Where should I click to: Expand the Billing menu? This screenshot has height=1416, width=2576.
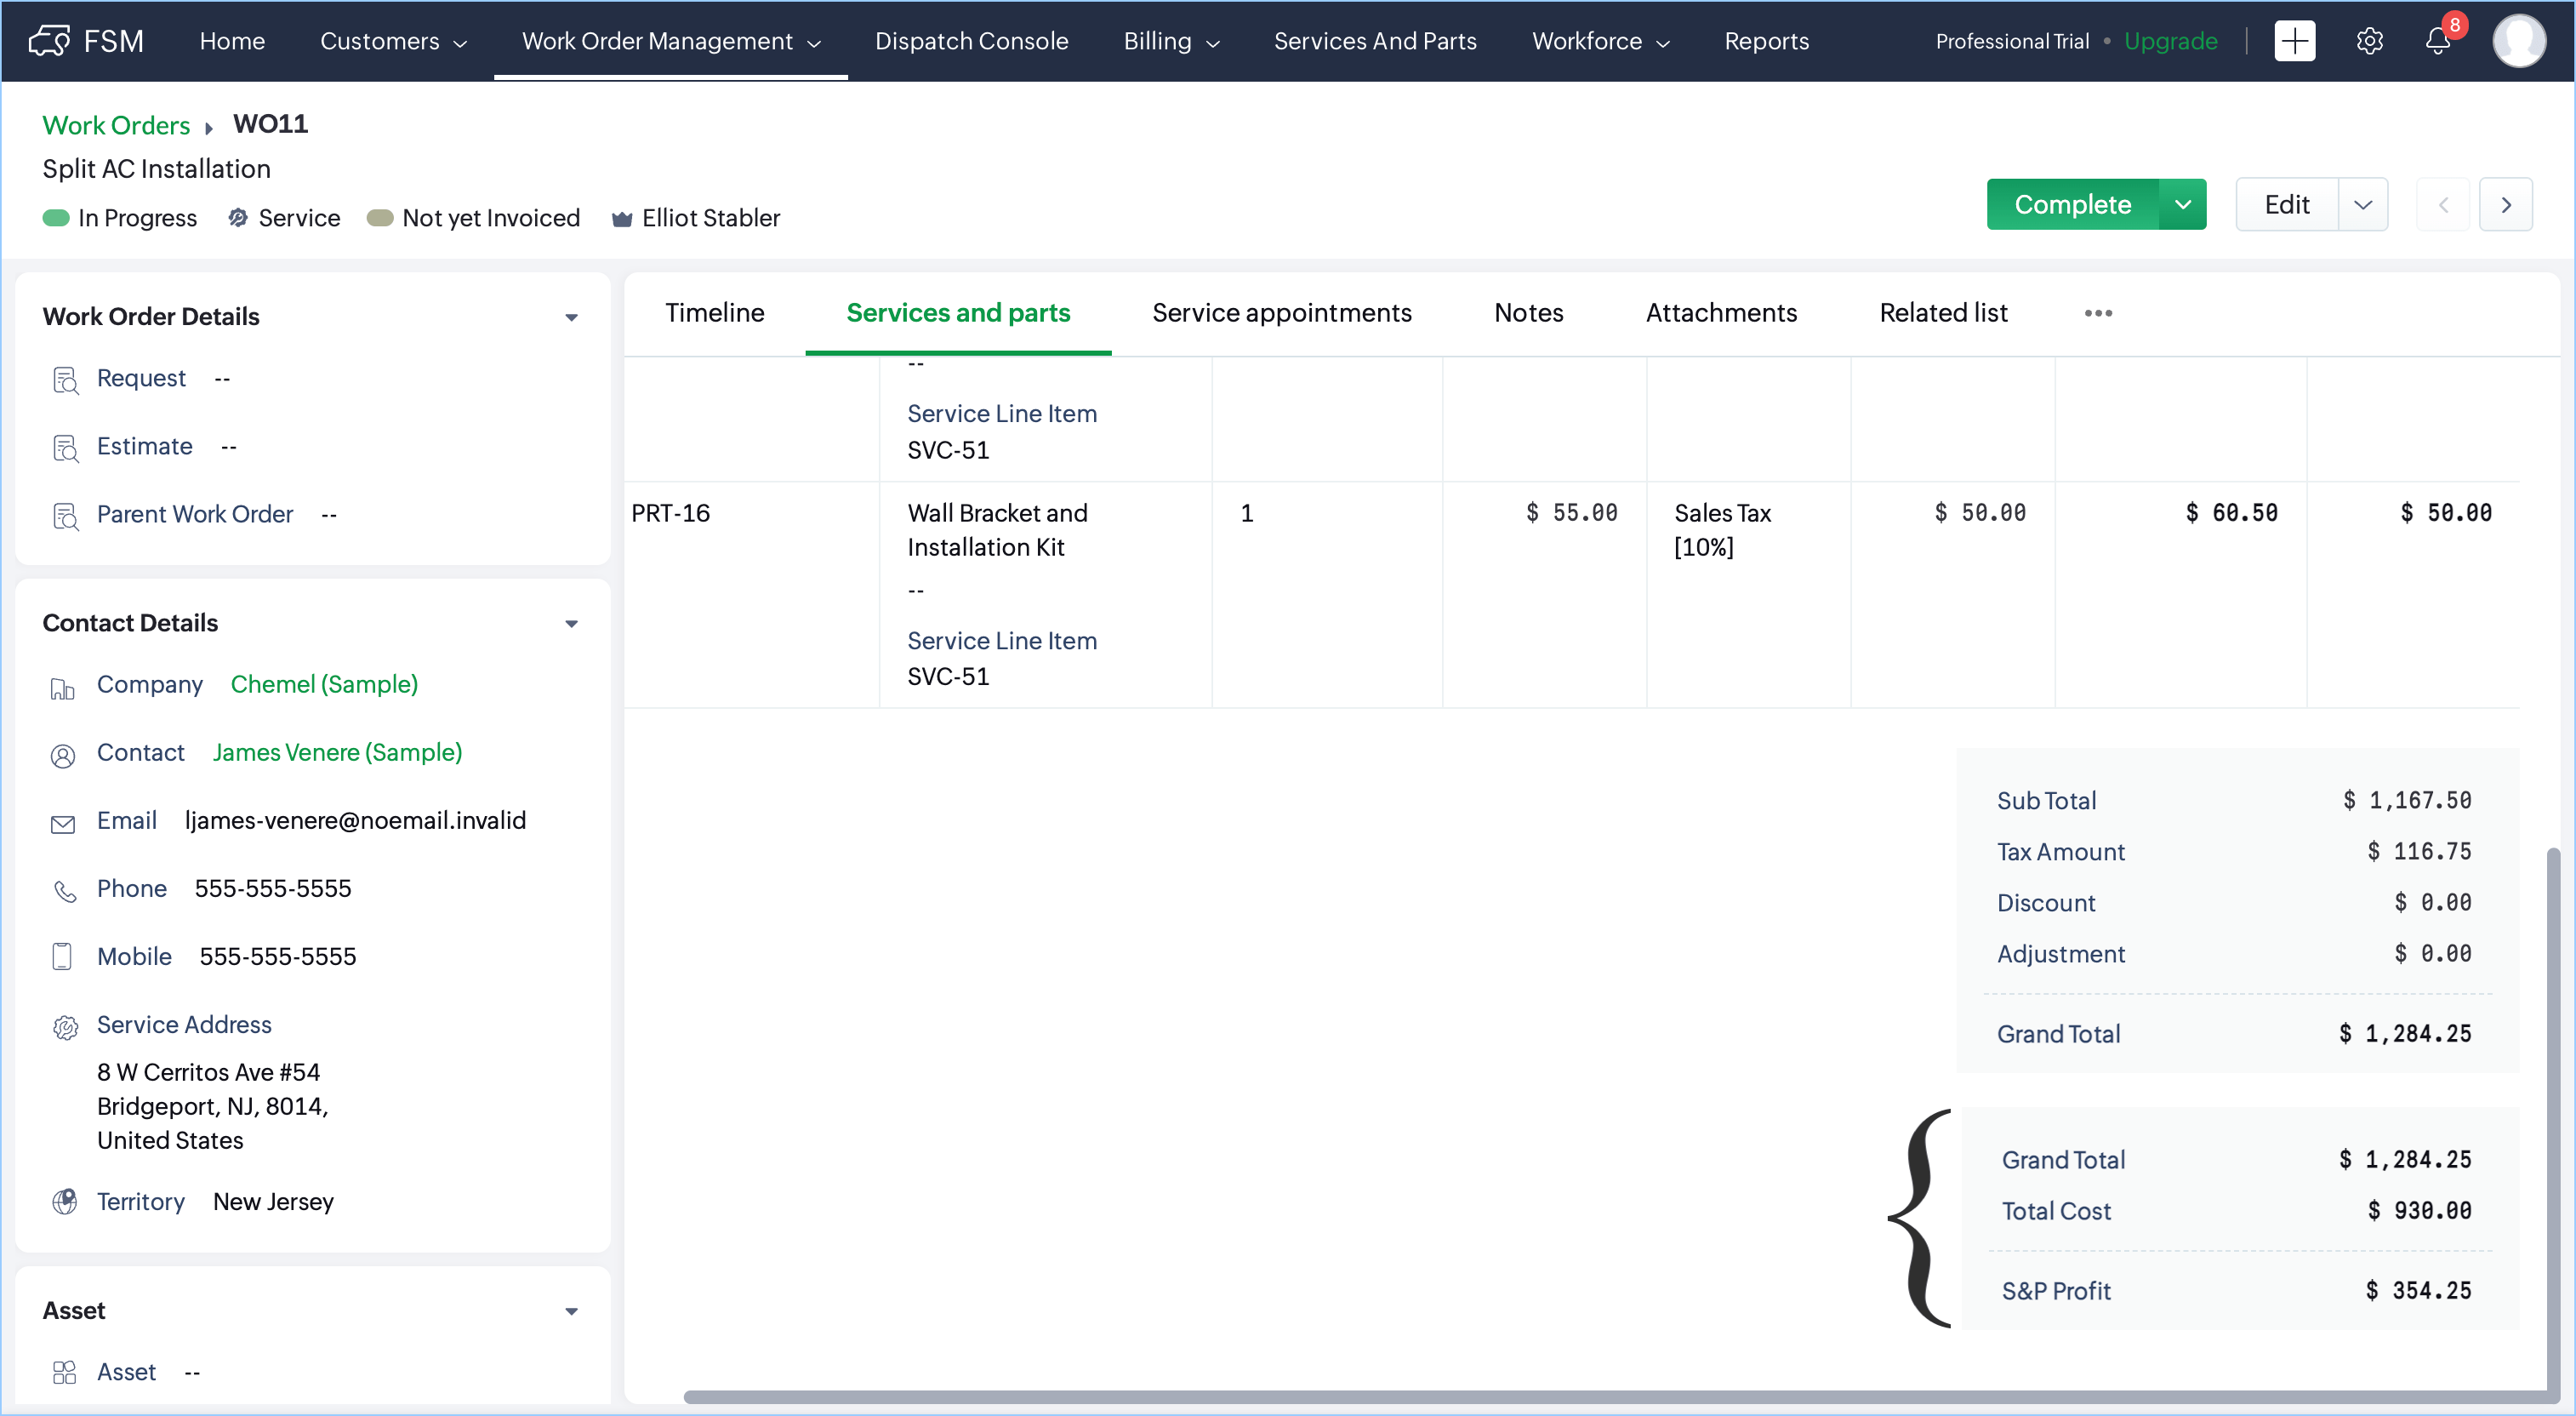(1170, 41)
